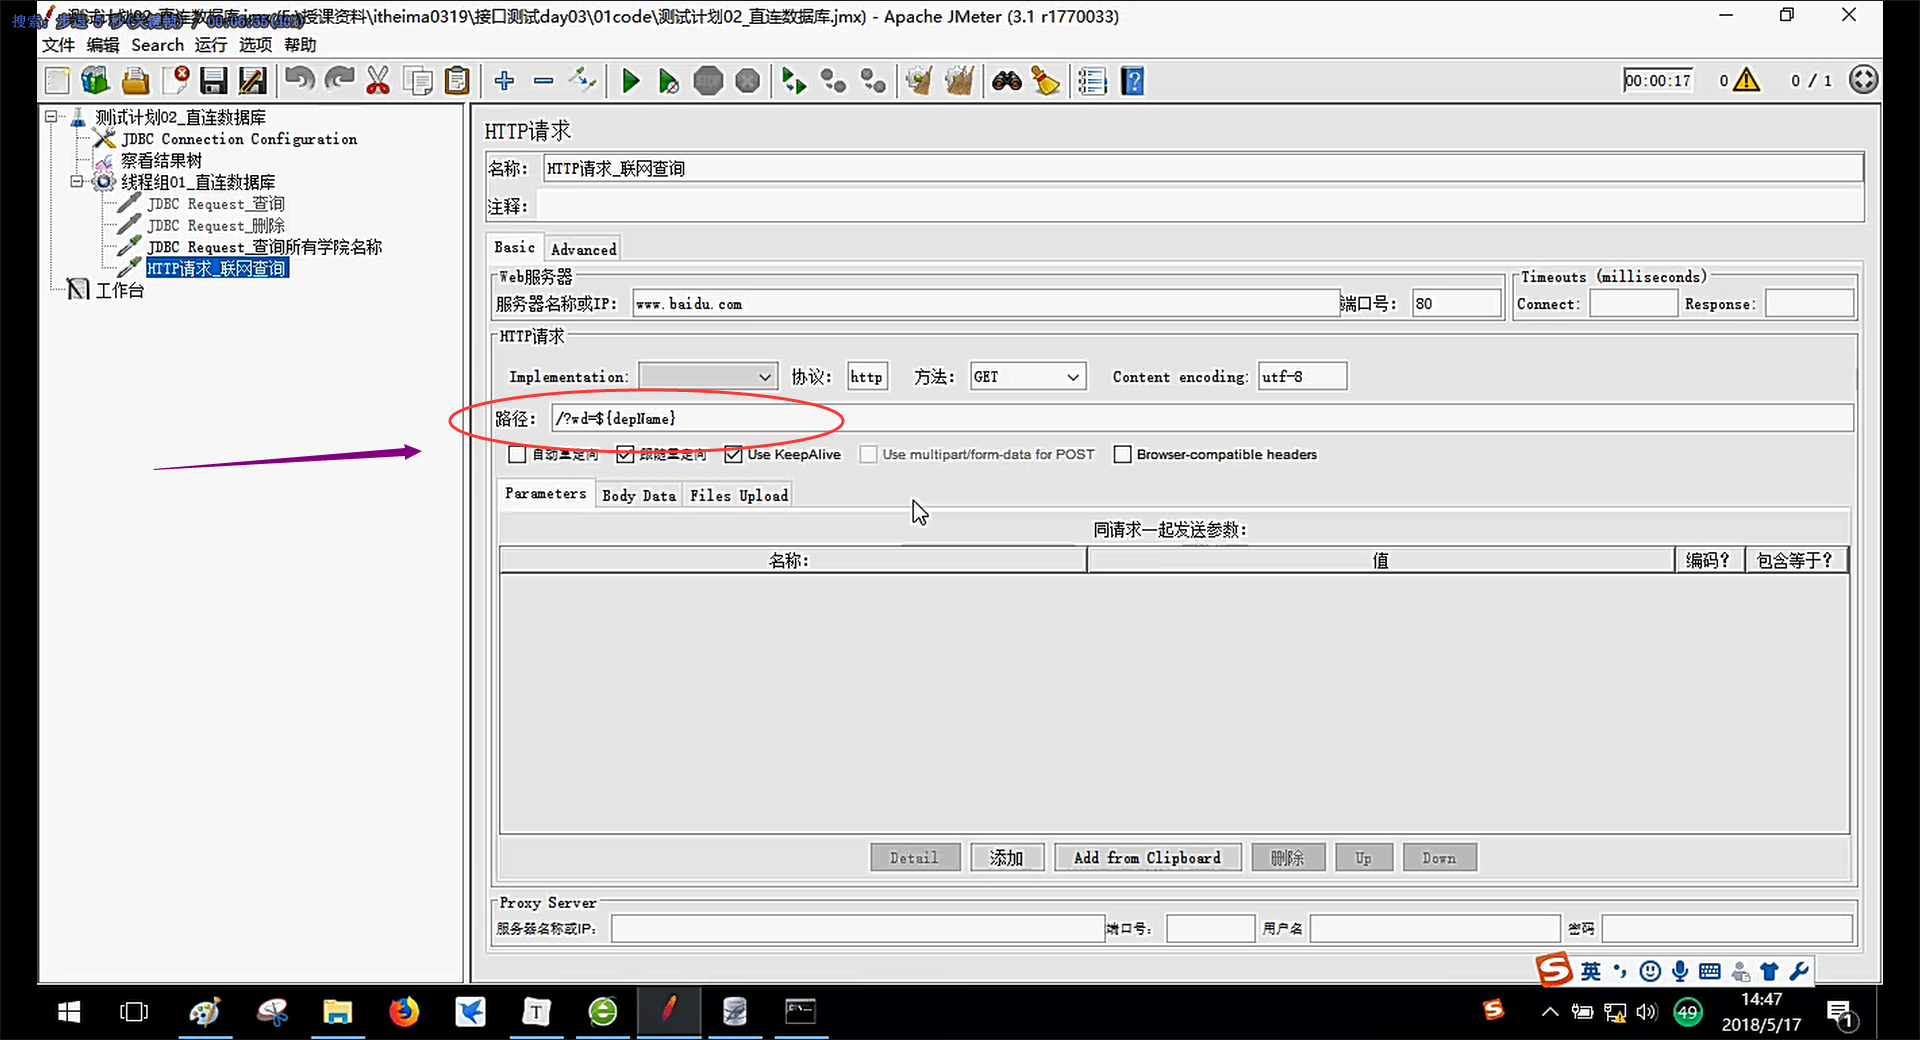
Task: Click the port number field showing 80
Action: (1456, 304)
